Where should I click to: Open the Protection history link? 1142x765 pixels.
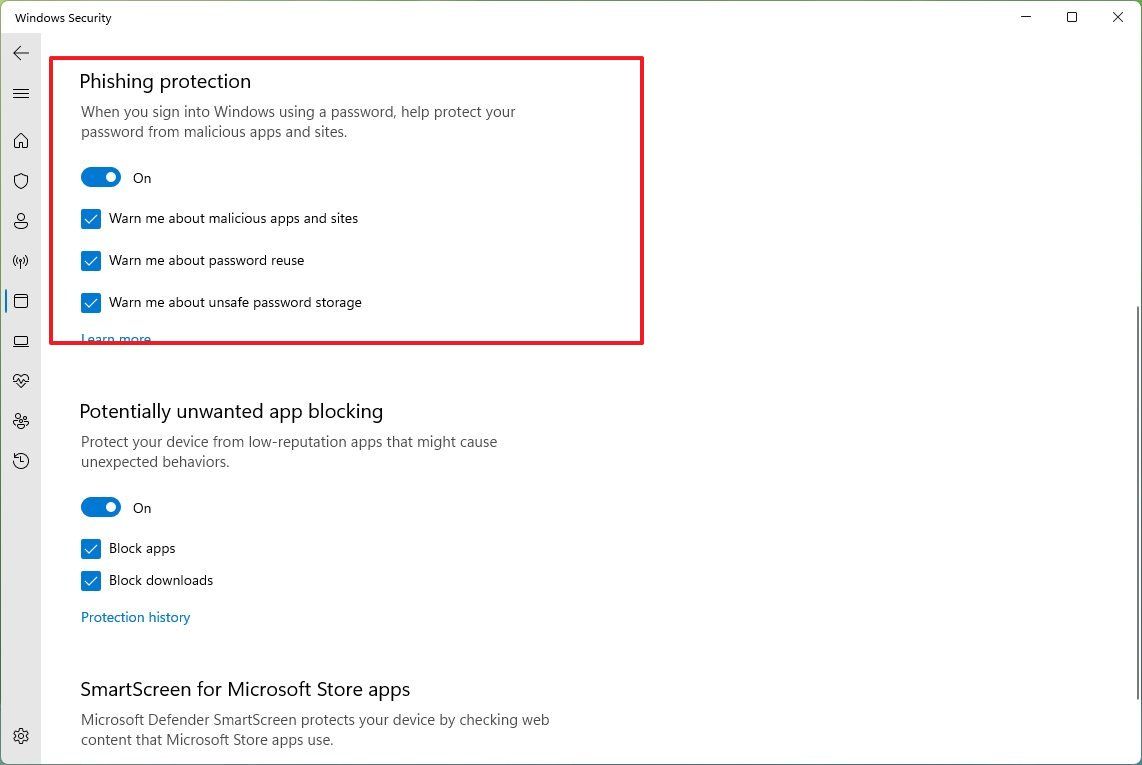point(135,617)
